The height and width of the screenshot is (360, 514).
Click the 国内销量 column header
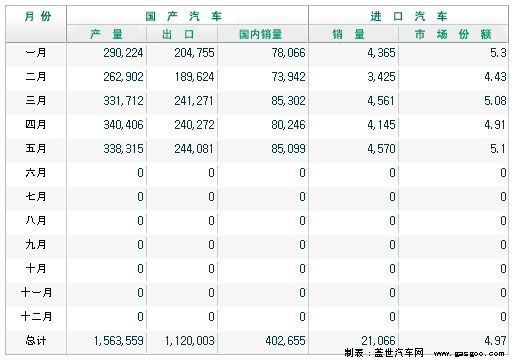[x=261, y=34]
